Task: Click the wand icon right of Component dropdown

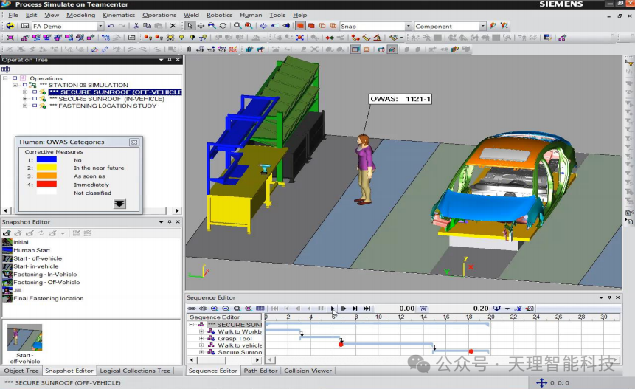Action: point(493,26)
